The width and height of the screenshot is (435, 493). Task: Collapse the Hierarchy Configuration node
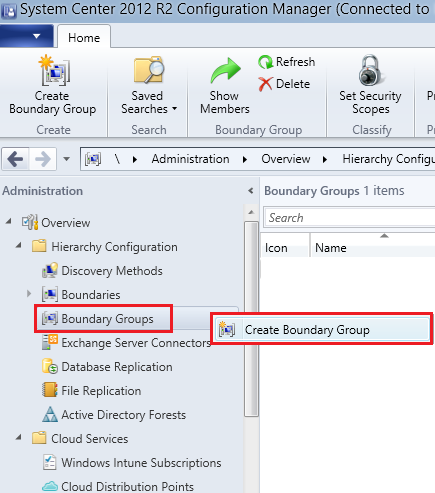click(19, 246)
